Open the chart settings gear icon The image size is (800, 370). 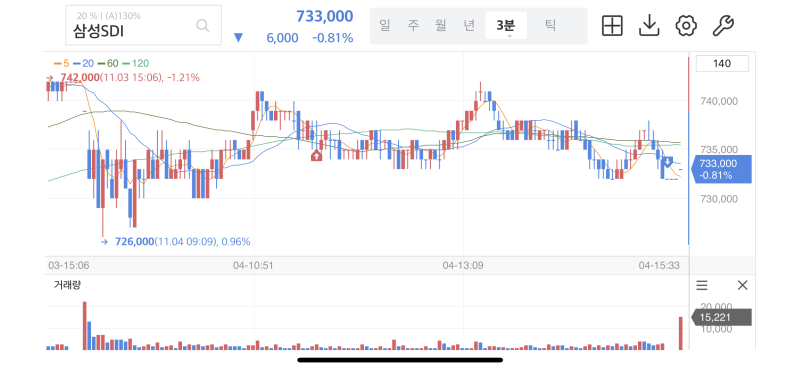click(x=686, y=25)
